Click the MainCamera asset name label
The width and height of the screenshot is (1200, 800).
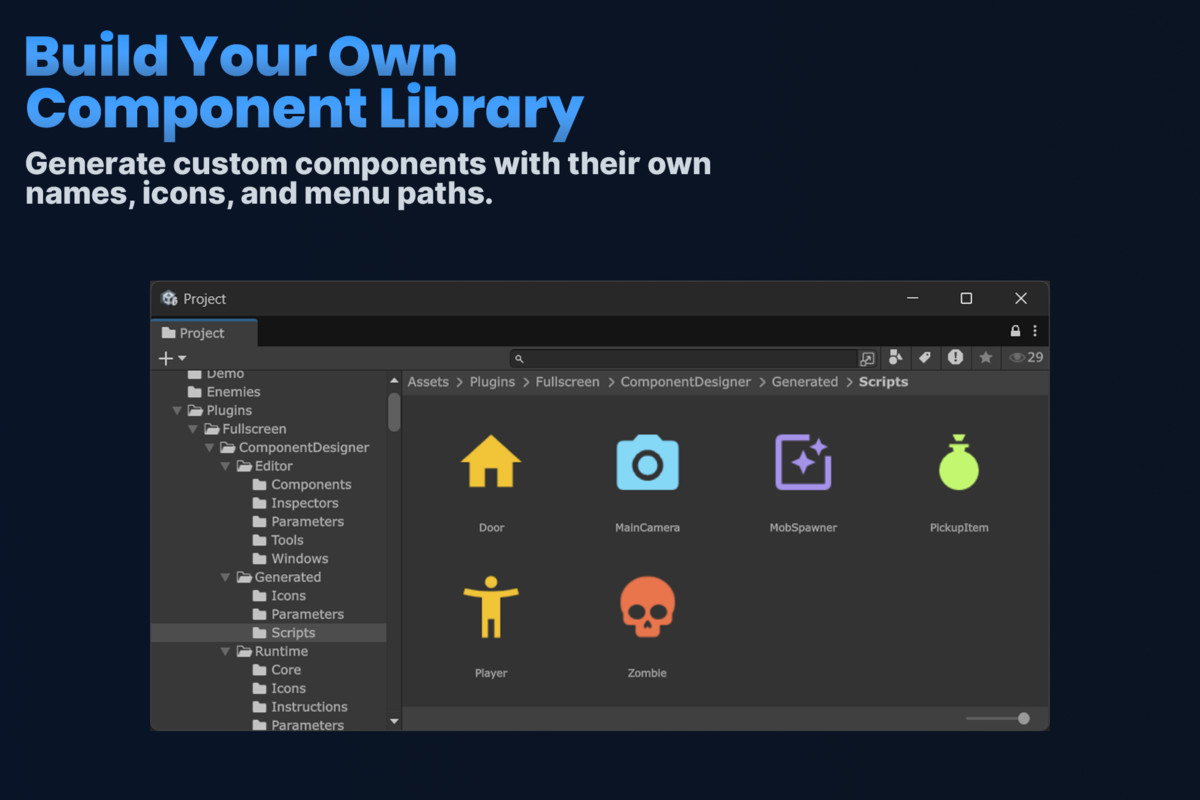pos(647,528)
